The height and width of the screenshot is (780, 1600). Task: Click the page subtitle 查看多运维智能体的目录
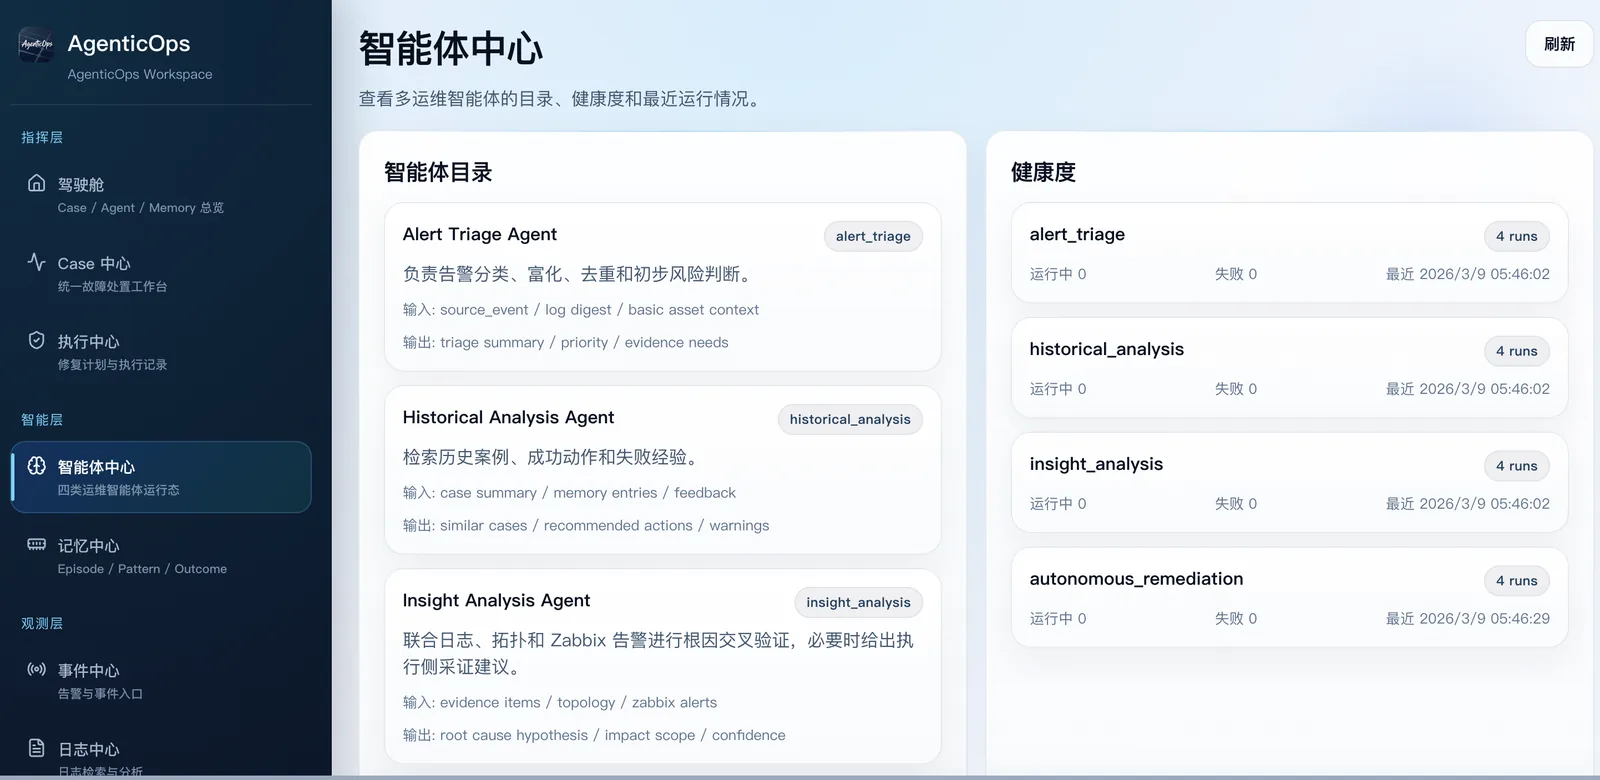[562, 99]
